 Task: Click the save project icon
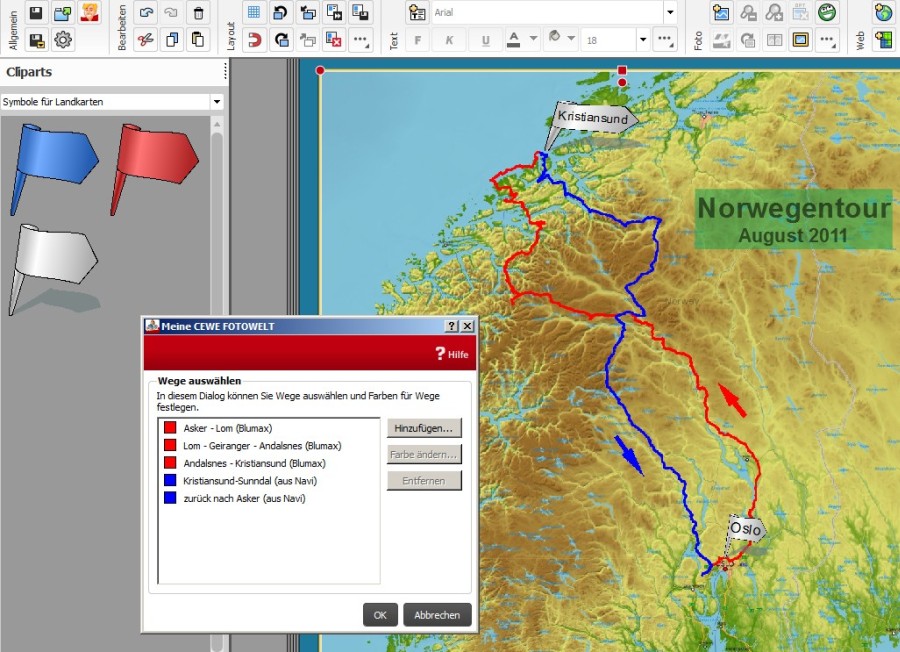coord(37,13)
